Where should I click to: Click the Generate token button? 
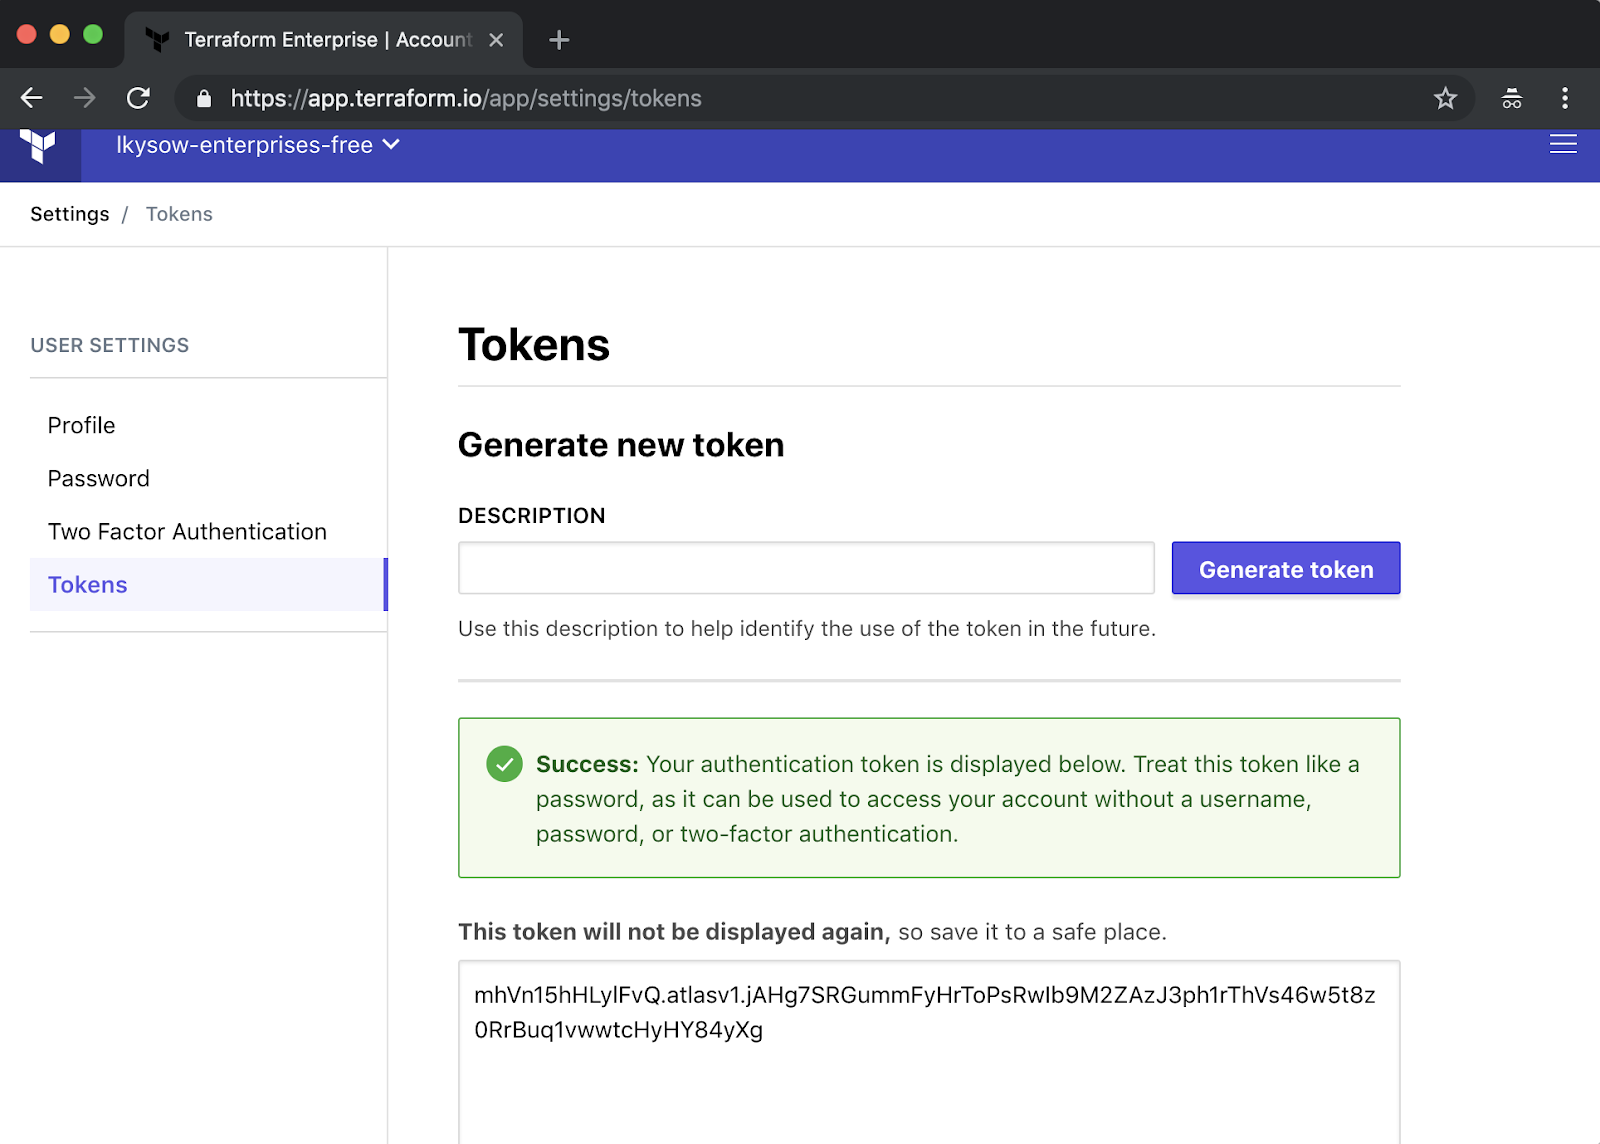coord(1286,568)
